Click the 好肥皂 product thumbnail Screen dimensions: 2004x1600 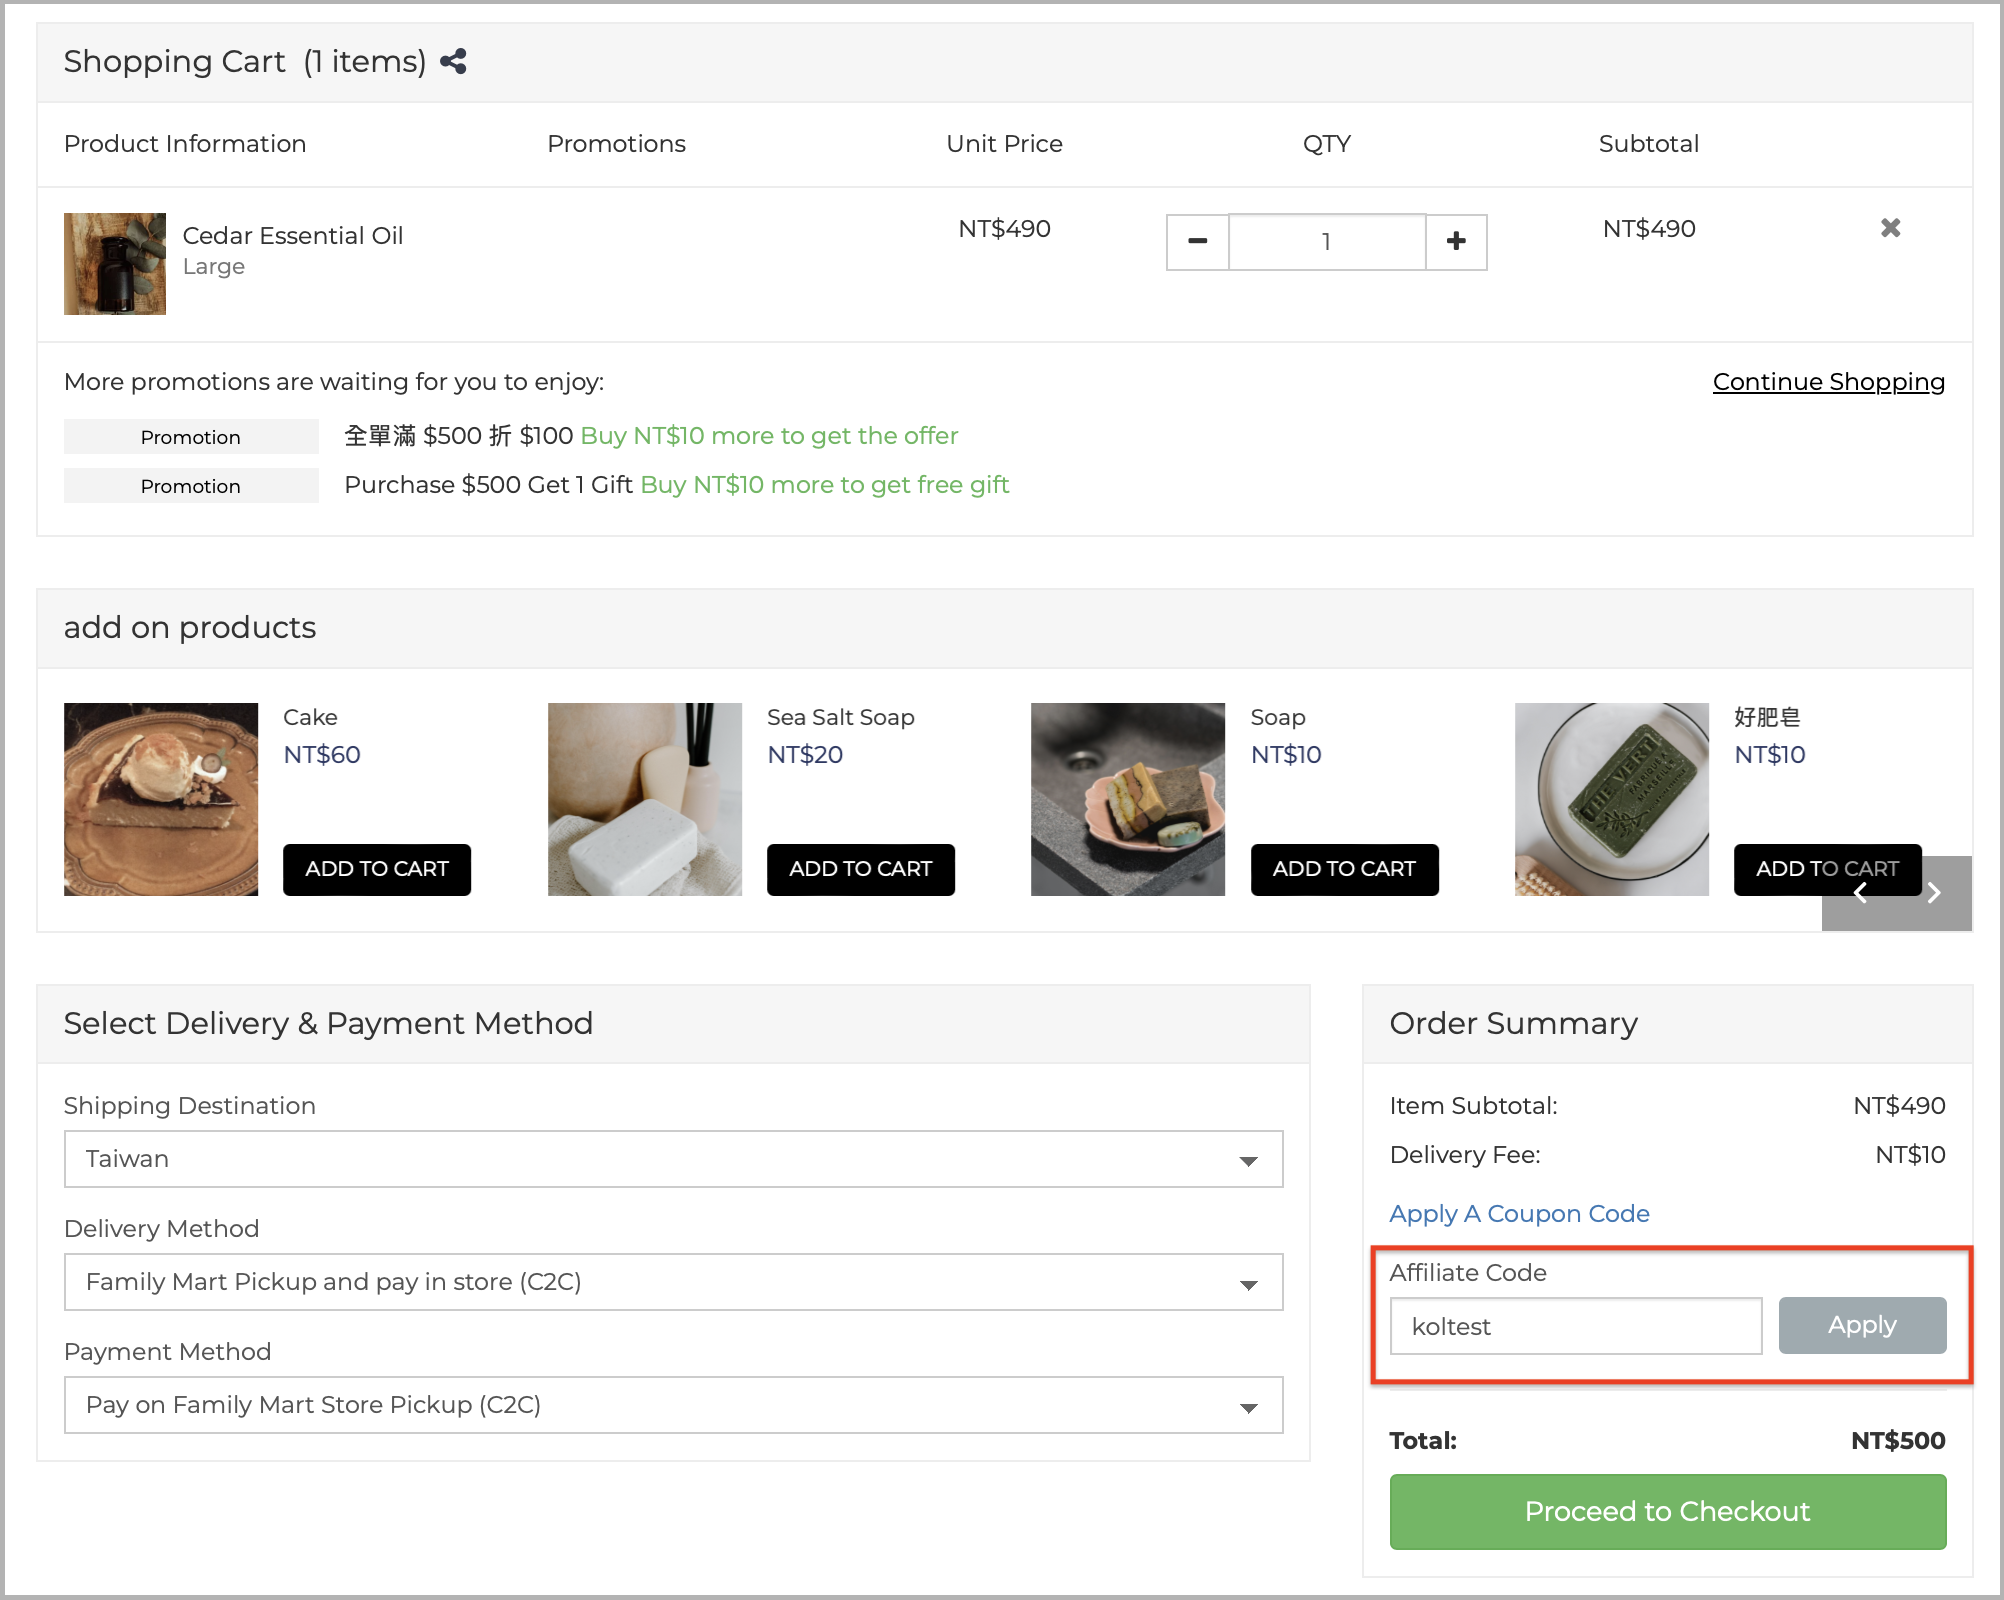[1611, 799]
